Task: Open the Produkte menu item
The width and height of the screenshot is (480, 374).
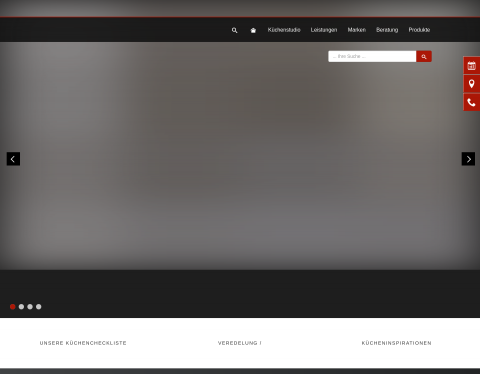Action: click(x=419, y=30)
